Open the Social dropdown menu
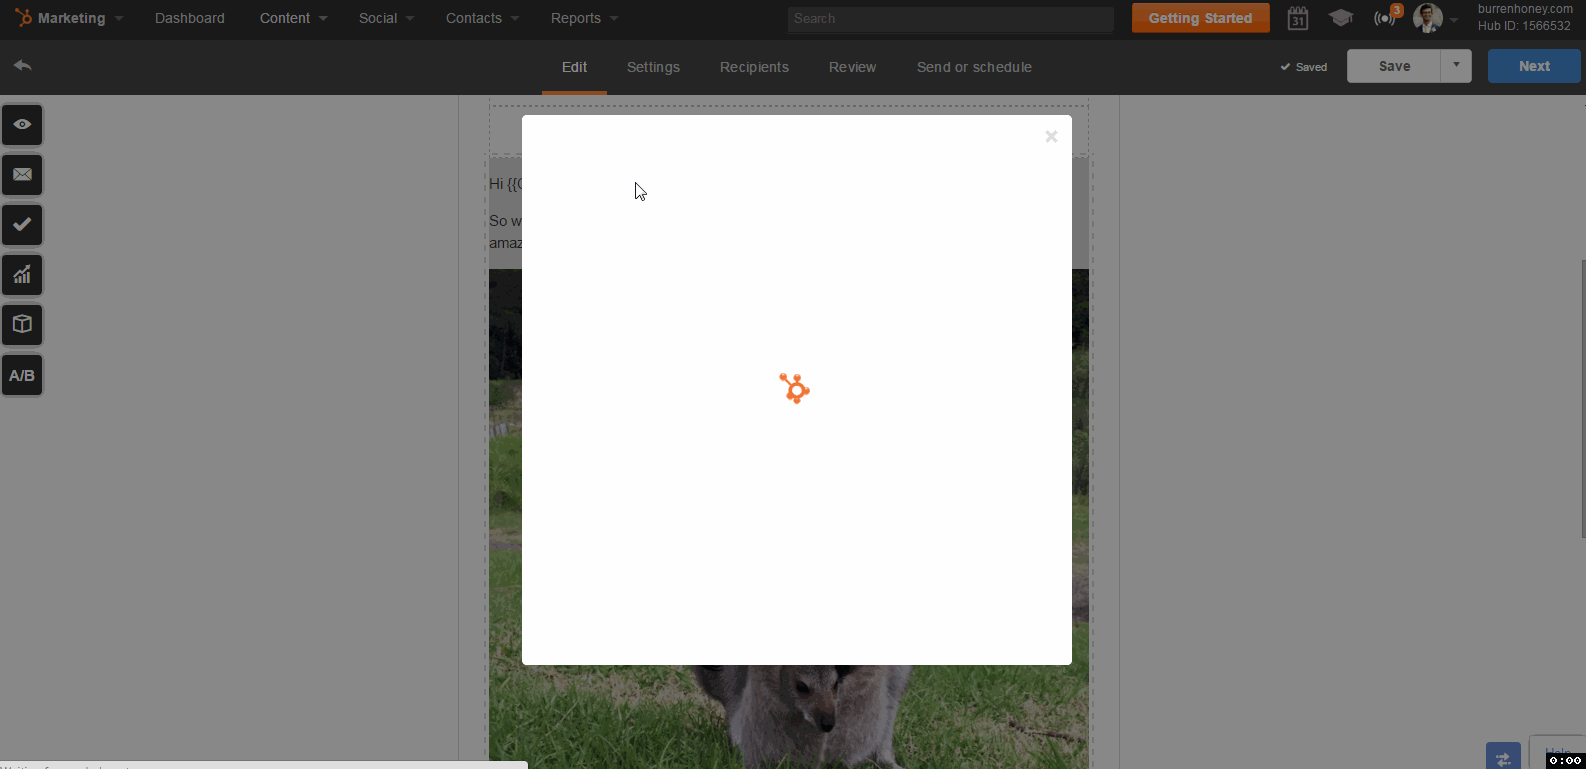 point(386,18)
